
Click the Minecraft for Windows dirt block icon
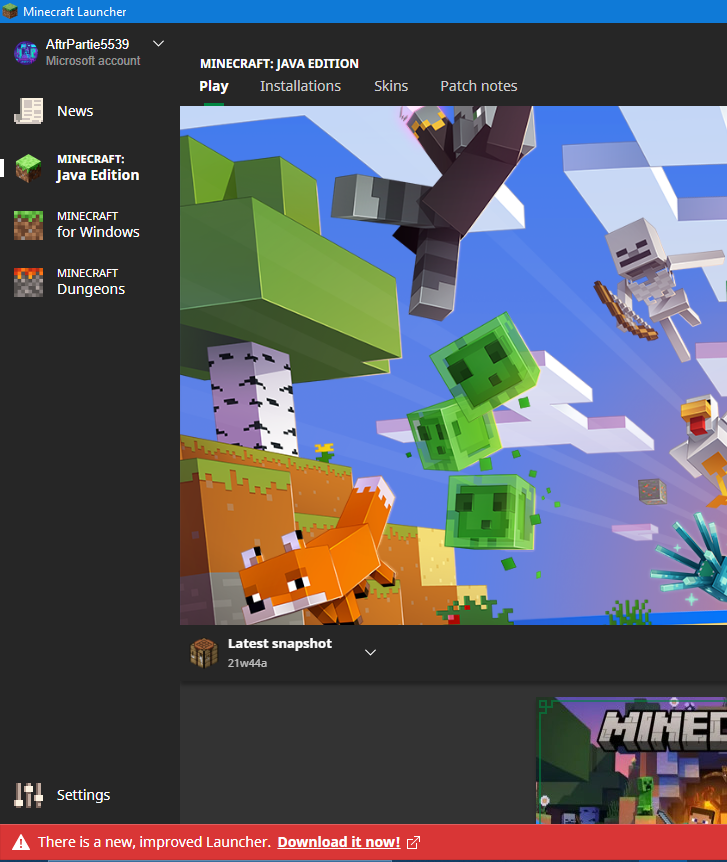pyautogui.click(x=29, y=225)
